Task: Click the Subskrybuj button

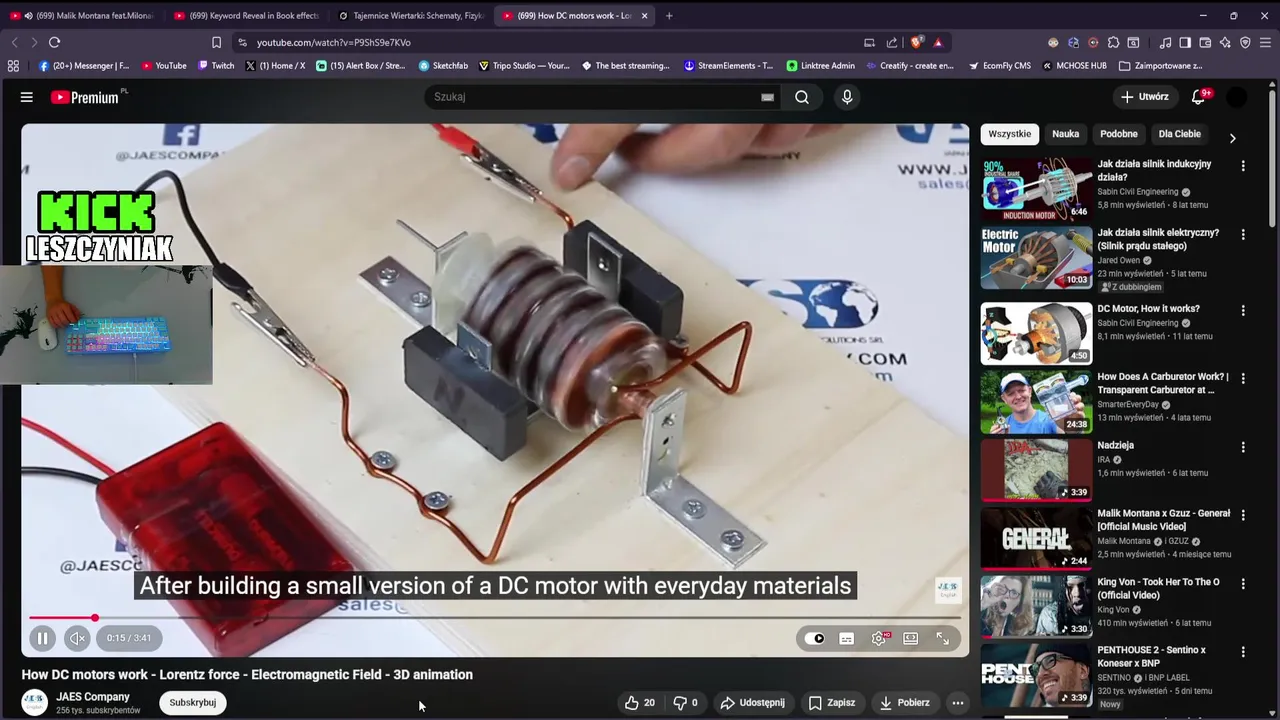Action: point(193,703)
